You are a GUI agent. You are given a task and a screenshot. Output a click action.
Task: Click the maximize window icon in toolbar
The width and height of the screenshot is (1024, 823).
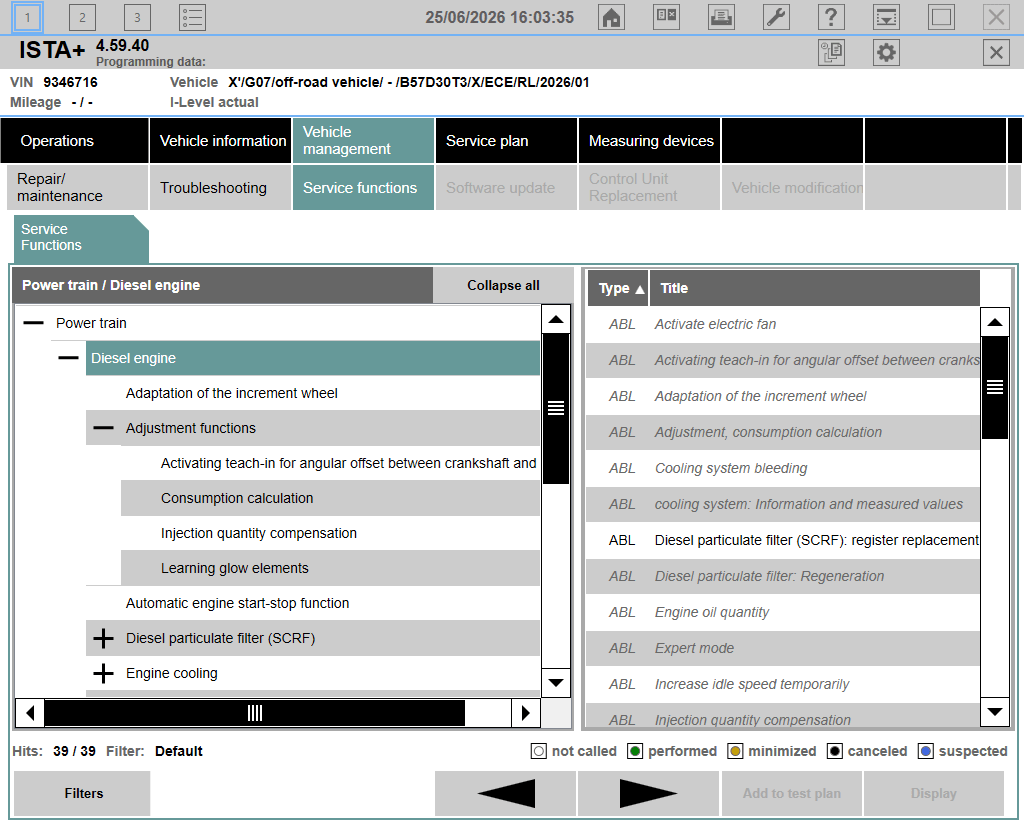(941, 18)
